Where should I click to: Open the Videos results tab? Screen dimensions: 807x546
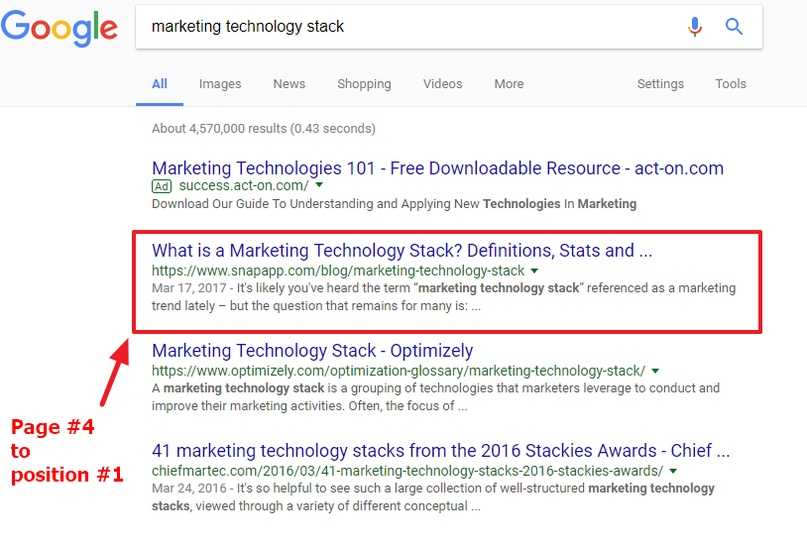[442, 84]
